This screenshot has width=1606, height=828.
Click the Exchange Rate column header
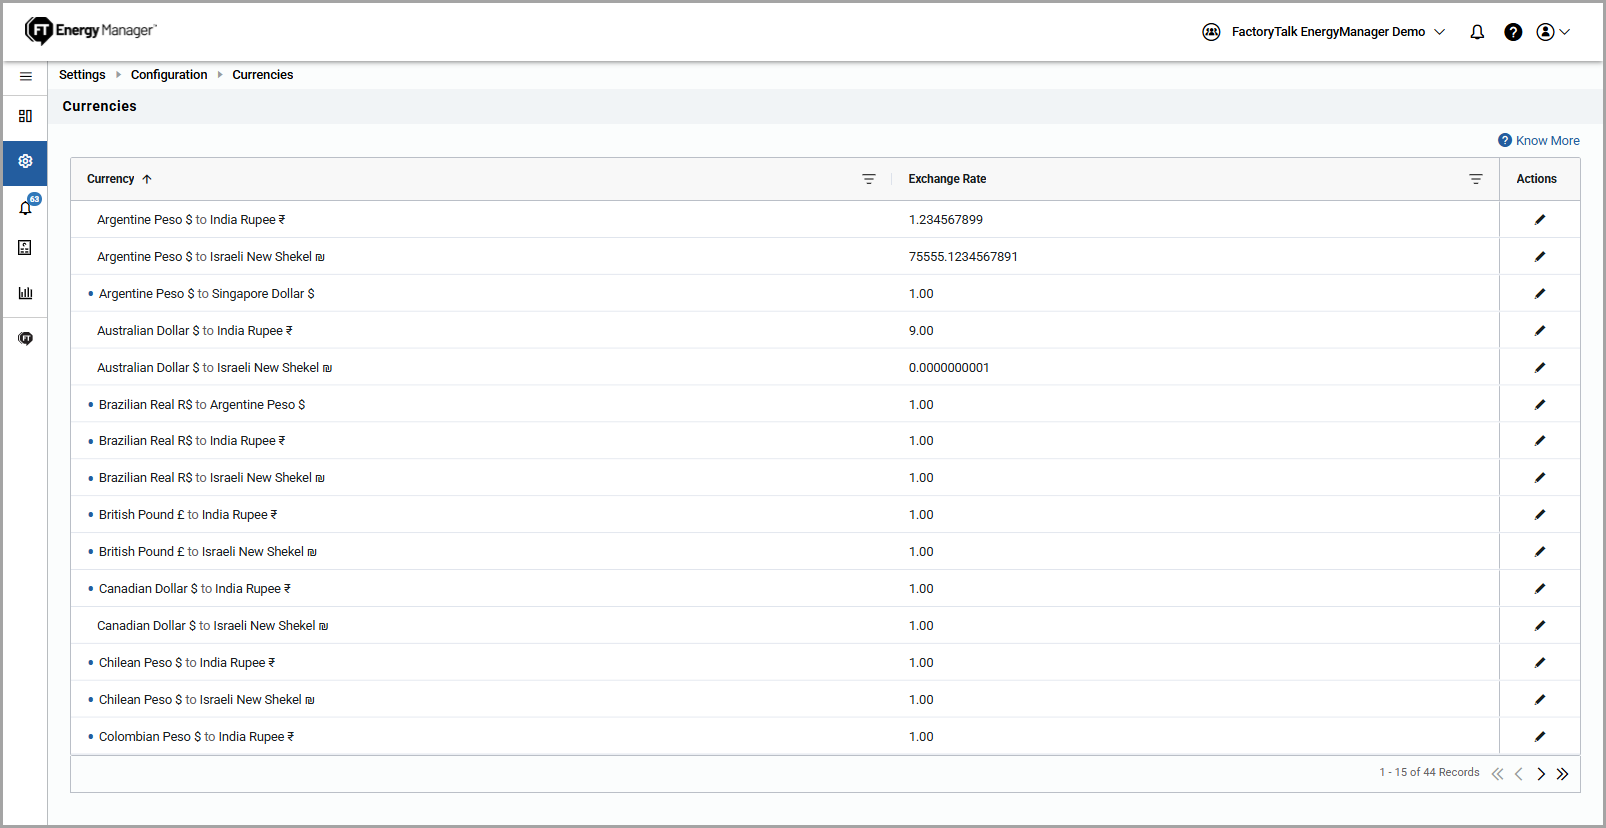[947, 179]
